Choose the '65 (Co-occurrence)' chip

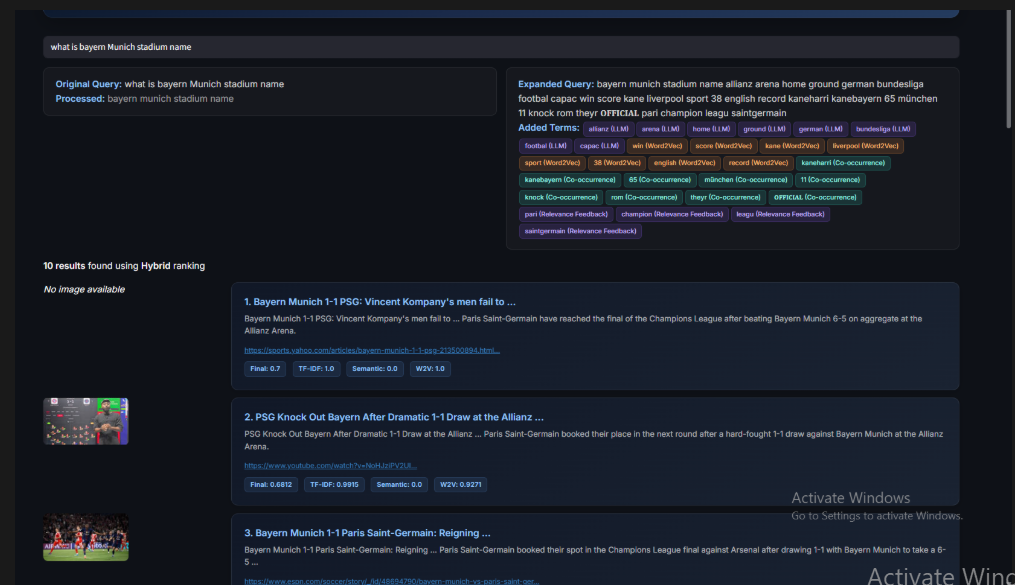tap(660, 179)
